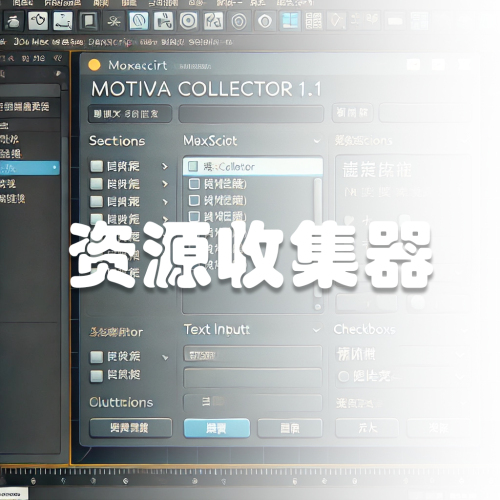Click the dark button below Oluttions
Screen dimensions: 500x500
click(131, 428)
